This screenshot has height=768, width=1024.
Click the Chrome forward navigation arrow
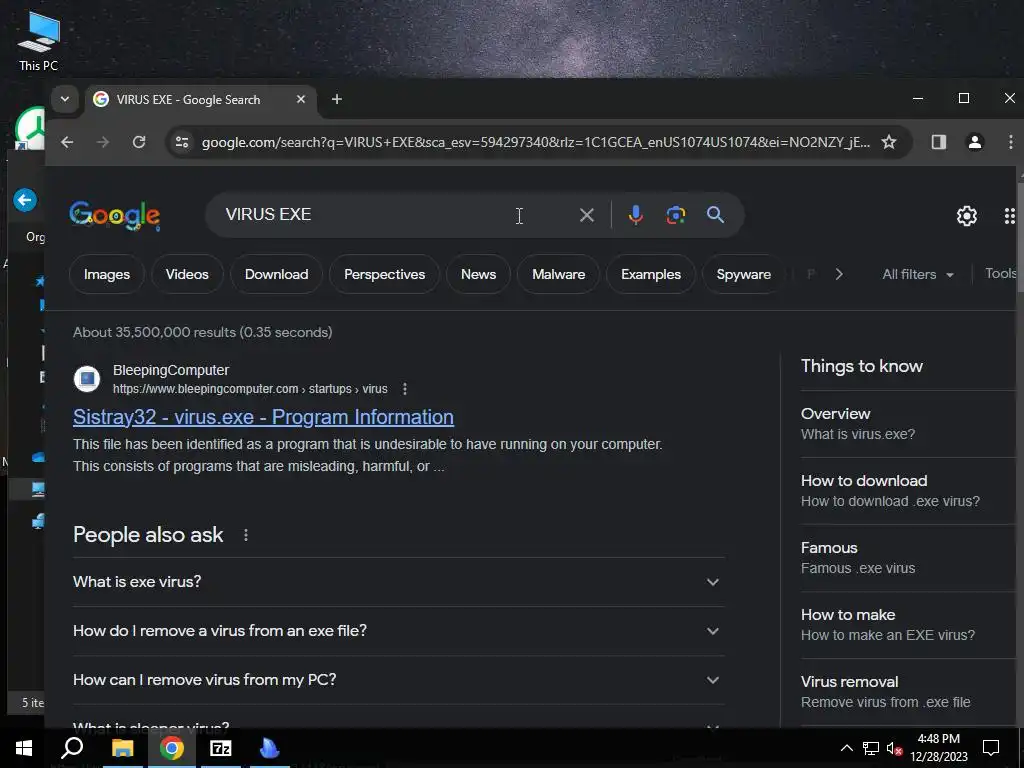[103, 142]
